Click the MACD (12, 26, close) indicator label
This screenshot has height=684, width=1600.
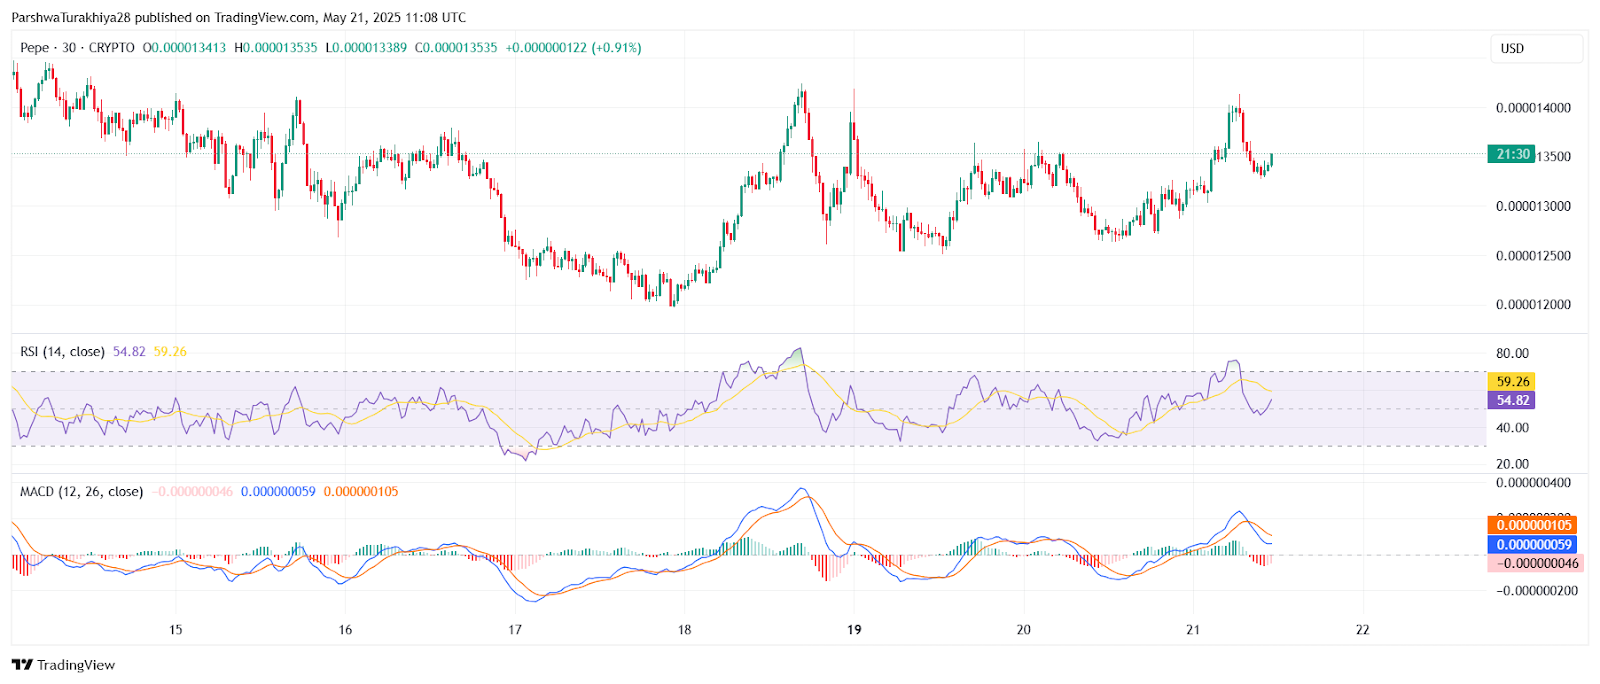(x=82, y=492)
